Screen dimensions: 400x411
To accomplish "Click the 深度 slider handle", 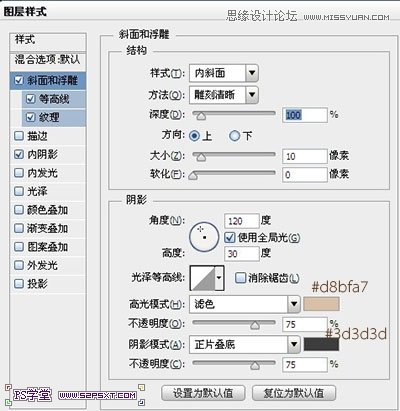I will click(x=201, y=116).
